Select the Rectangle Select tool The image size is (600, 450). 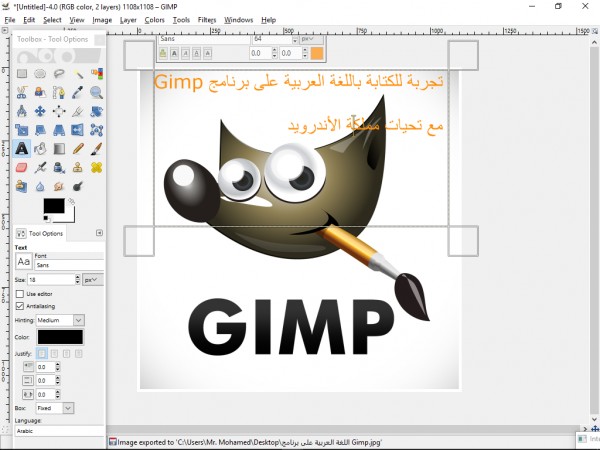point(22,73)
